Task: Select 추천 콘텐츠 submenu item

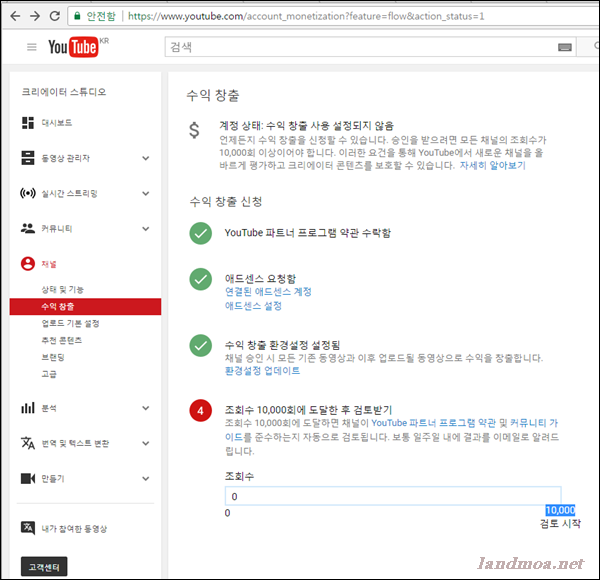Action: coord(62,340)
